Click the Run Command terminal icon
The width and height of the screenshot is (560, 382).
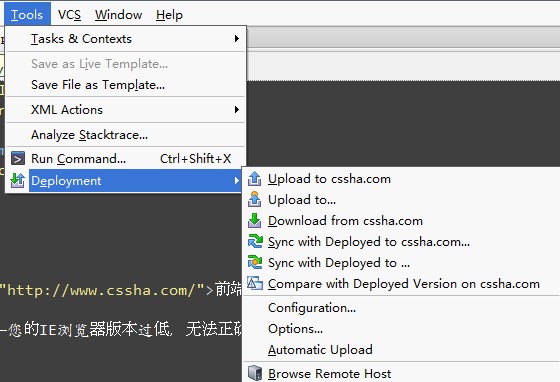point(18,158)
